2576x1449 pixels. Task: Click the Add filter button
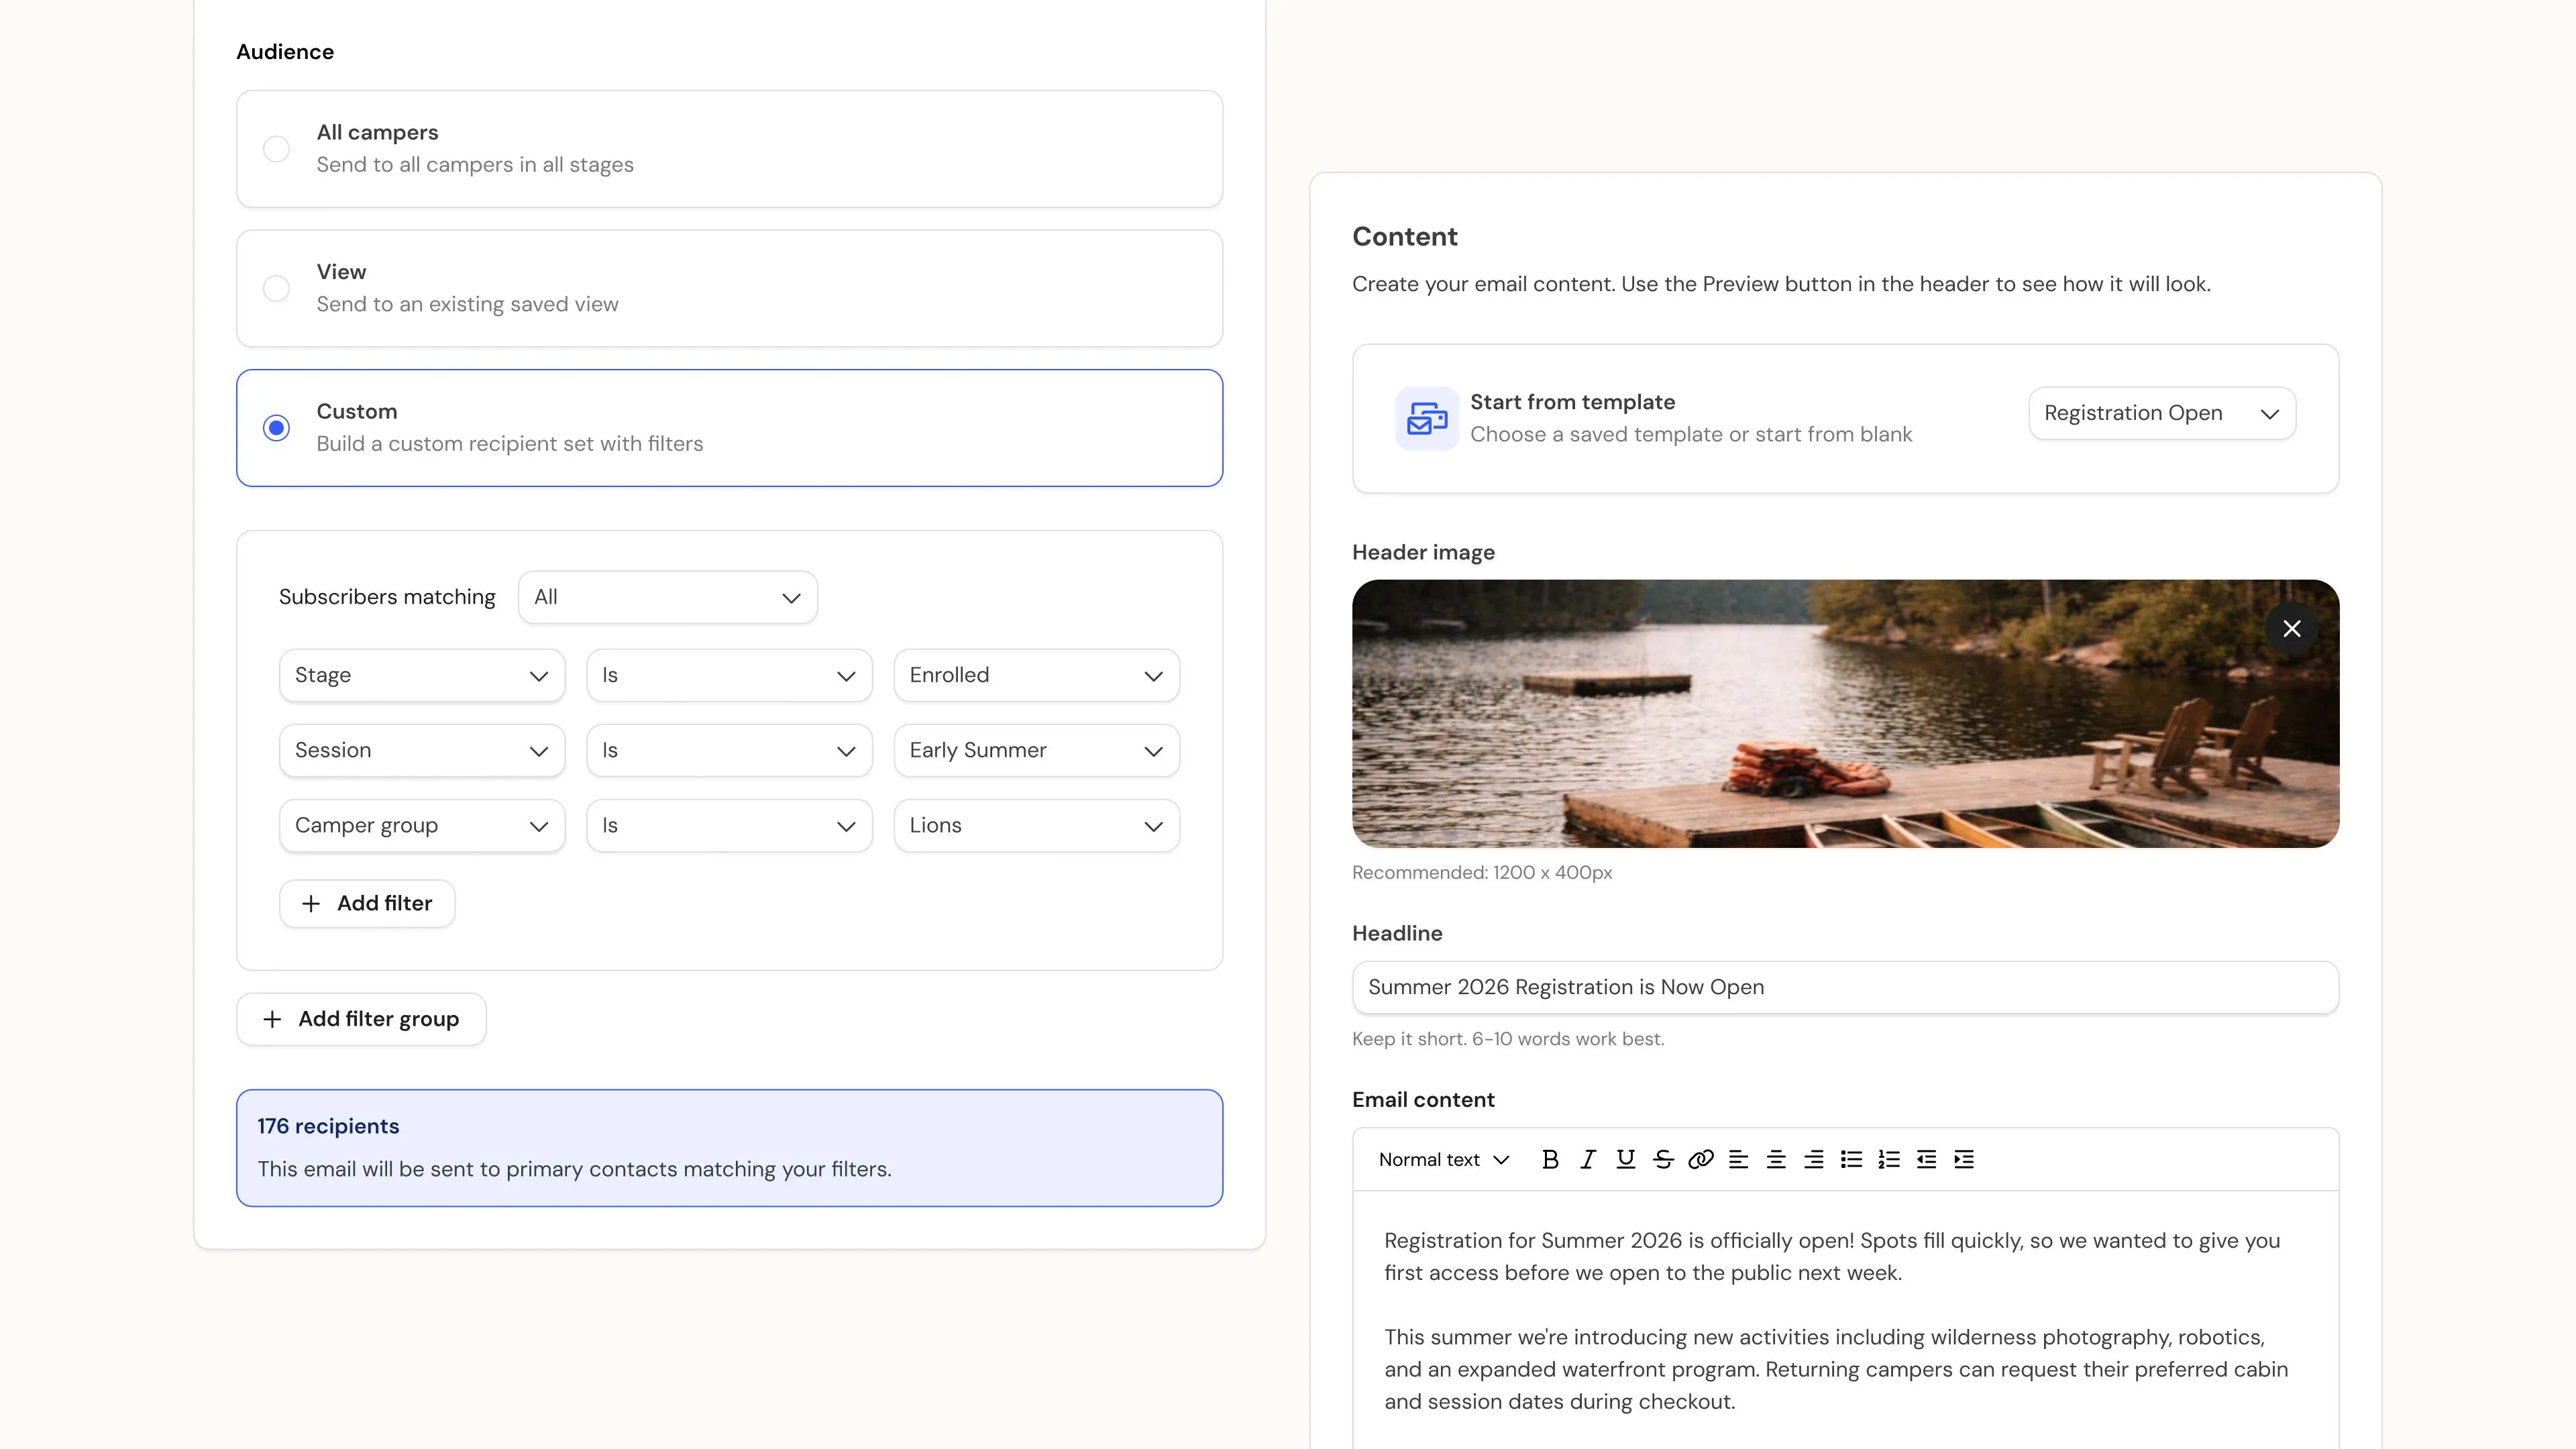pos(367,903)
